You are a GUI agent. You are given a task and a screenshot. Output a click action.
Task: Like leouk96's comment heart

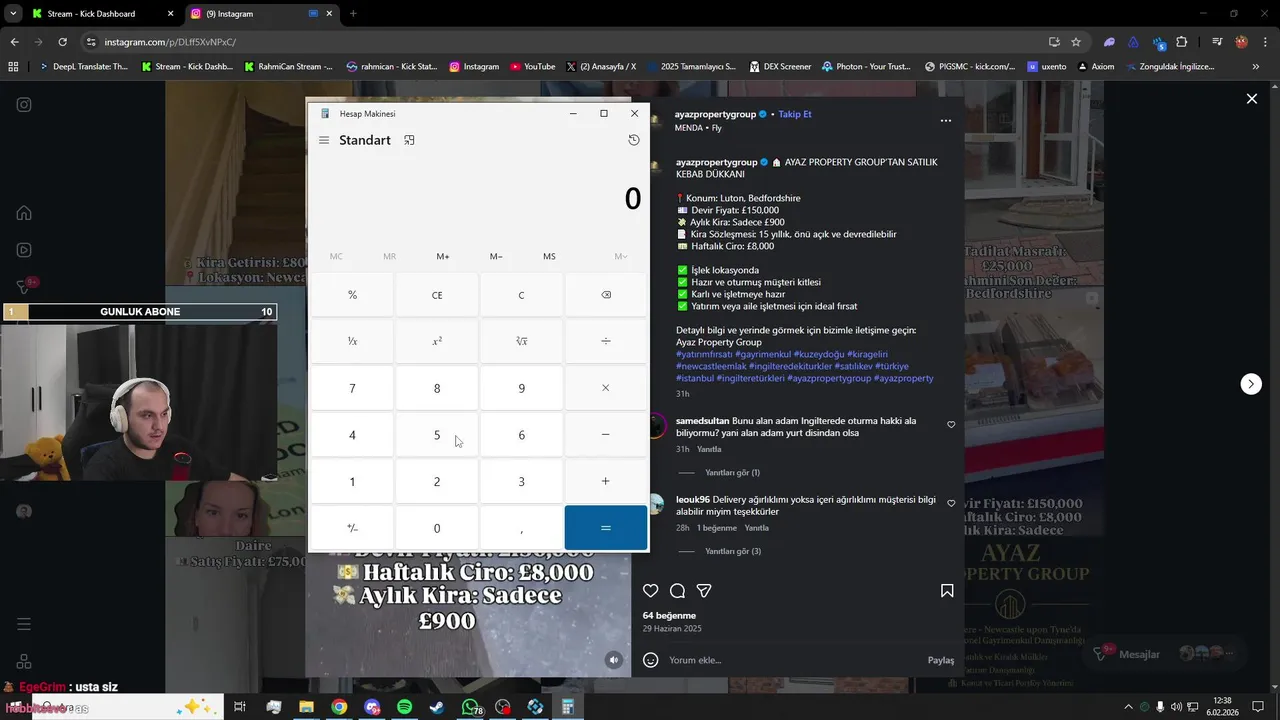(x=951, y=504)
